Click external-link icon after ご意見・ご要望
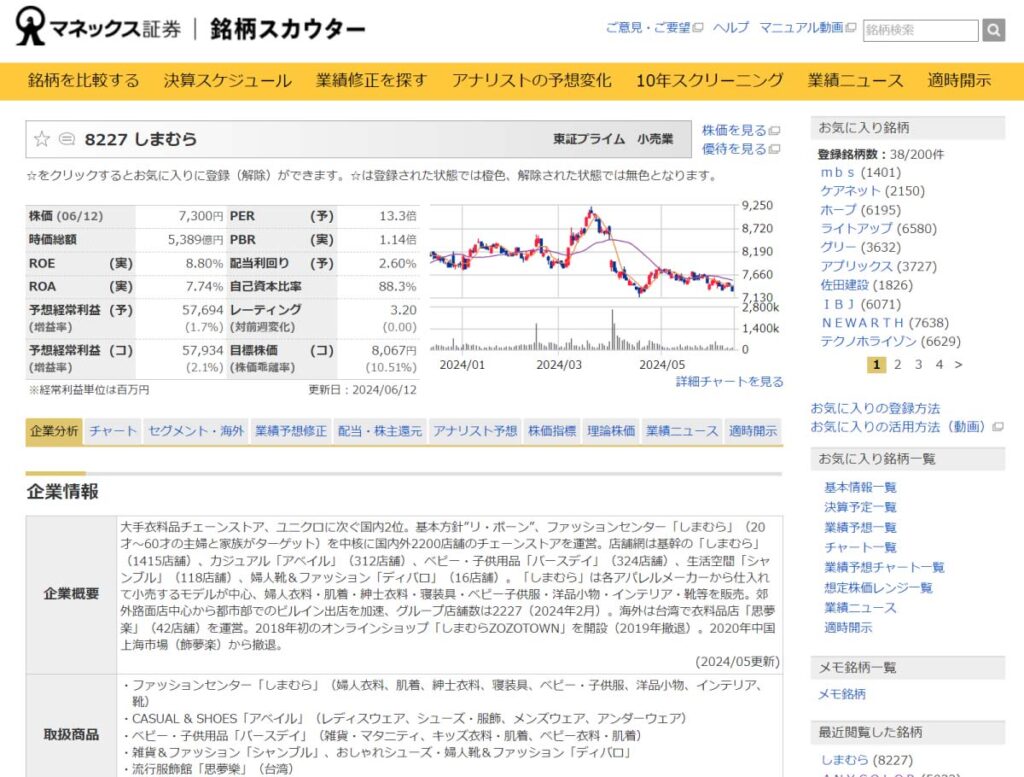This screenshot has width=1024, height=777. coord(697,27)
